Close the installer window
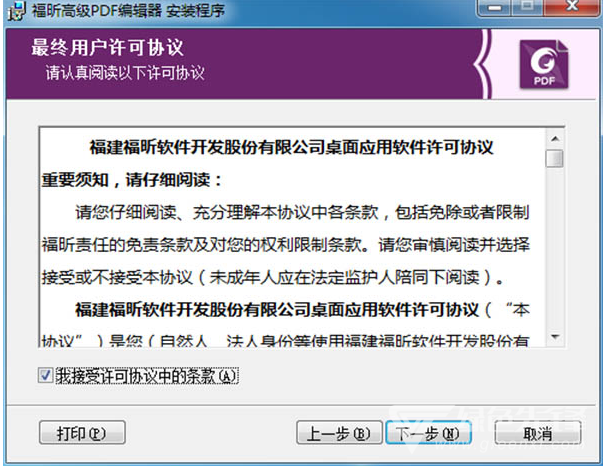 point(572,7)
